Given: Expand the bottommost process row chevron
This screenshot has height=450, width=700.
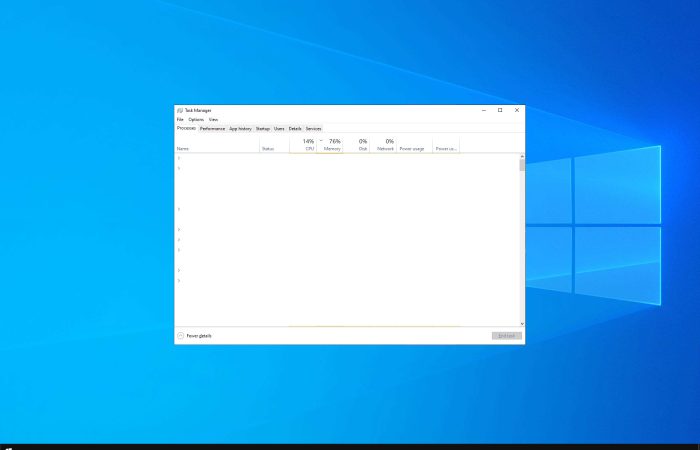Looking at the screenshot, I should point(179,281).
